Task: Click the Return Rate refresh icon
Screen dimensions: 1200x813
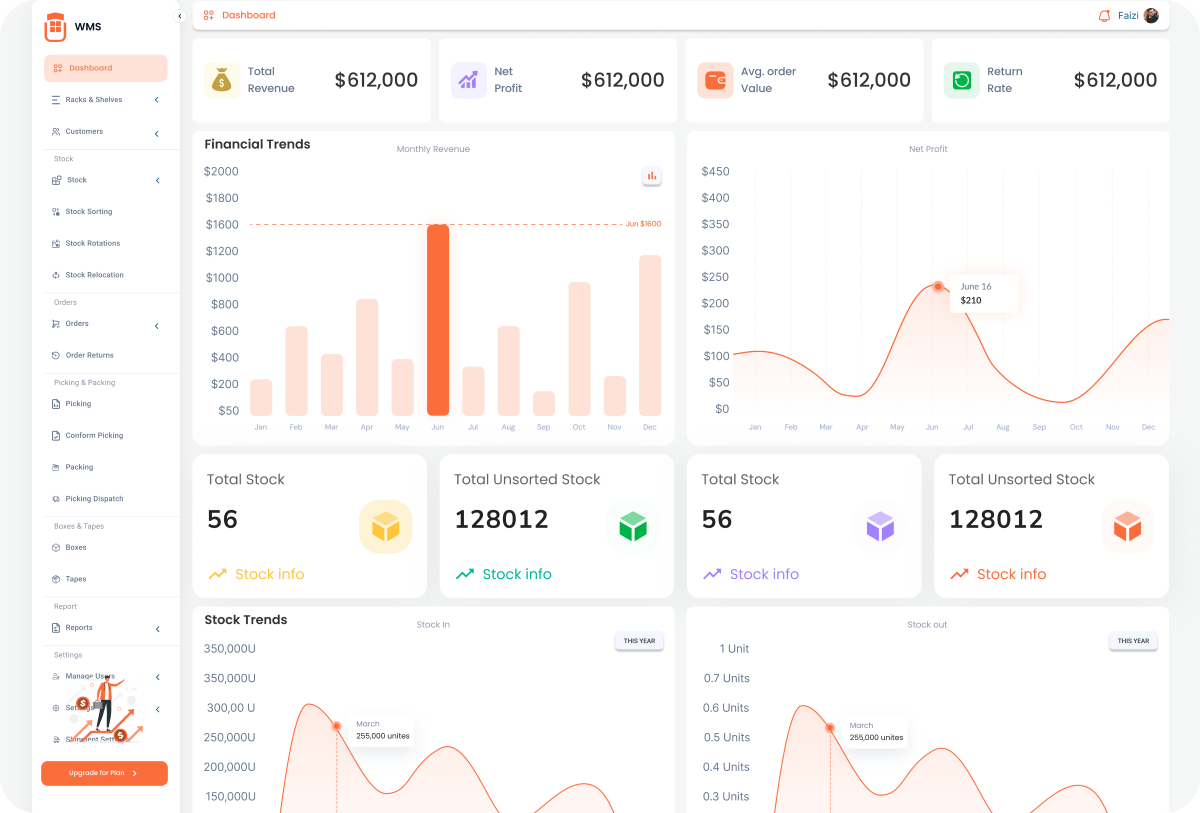Action: tap(961, 80)
